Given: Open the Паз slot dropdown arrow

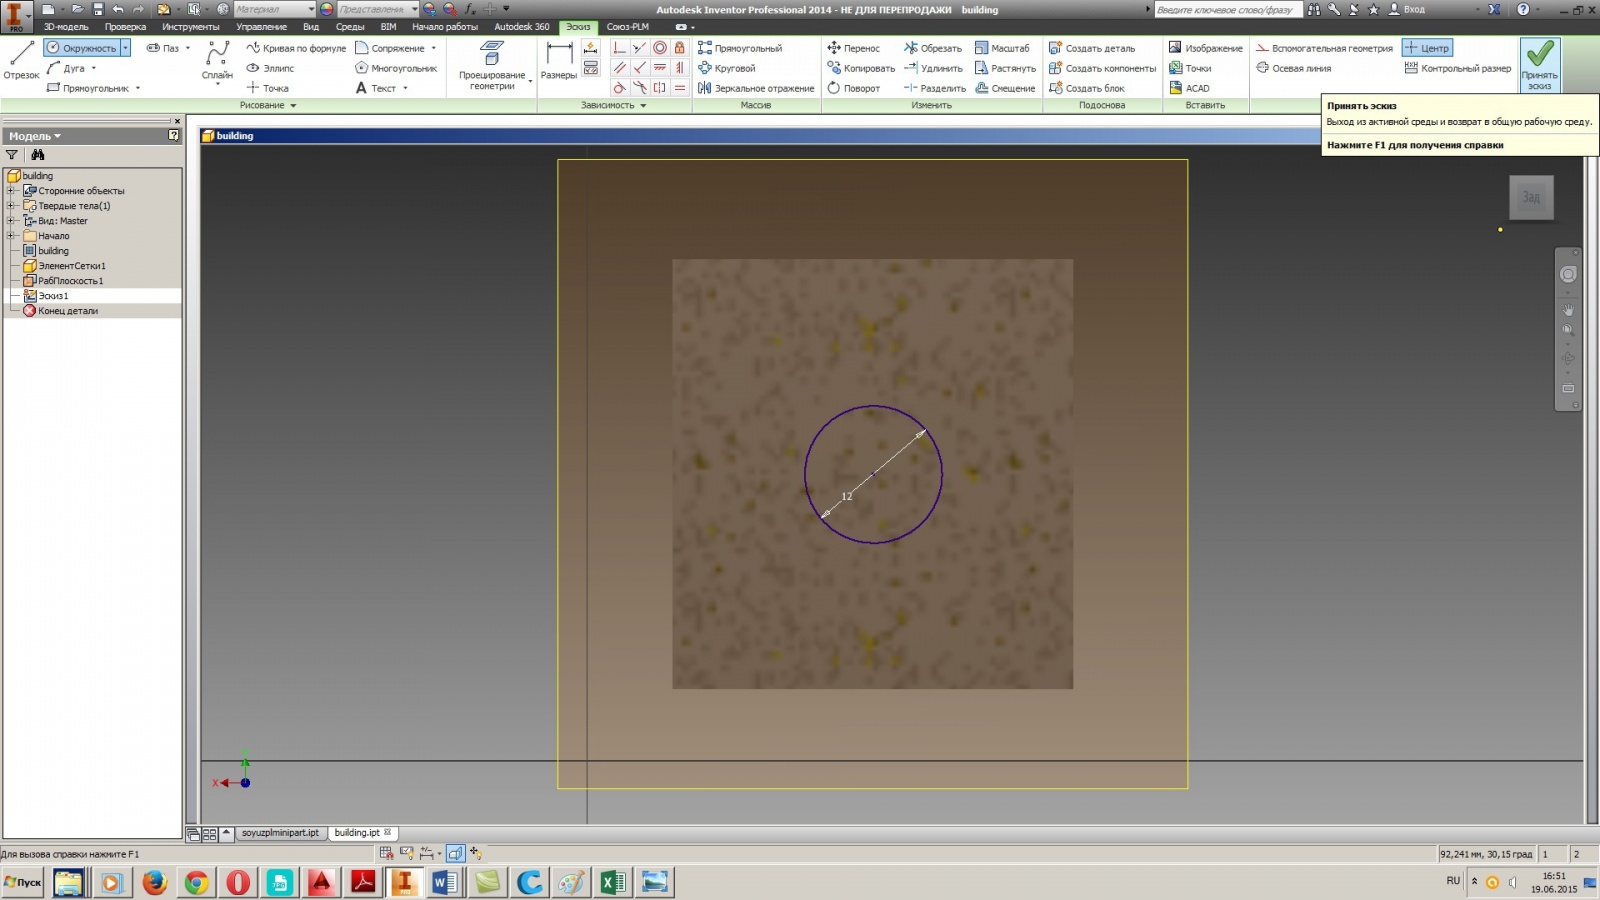Looking at the screenshot, I should 188,48.
